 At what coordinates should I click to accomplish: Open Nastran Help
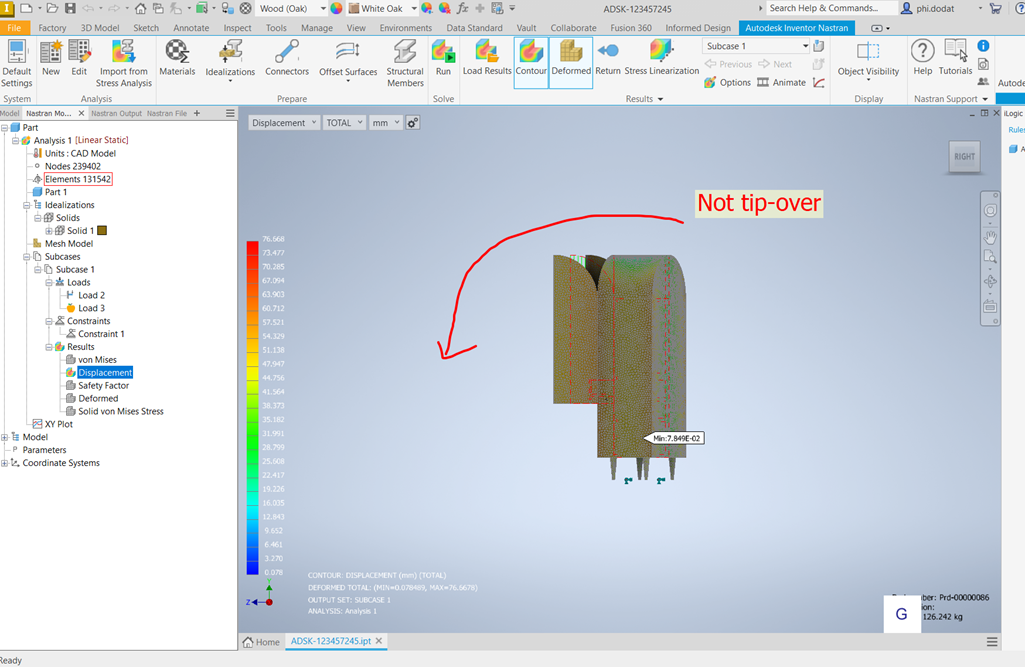click(x=922, y=59)
